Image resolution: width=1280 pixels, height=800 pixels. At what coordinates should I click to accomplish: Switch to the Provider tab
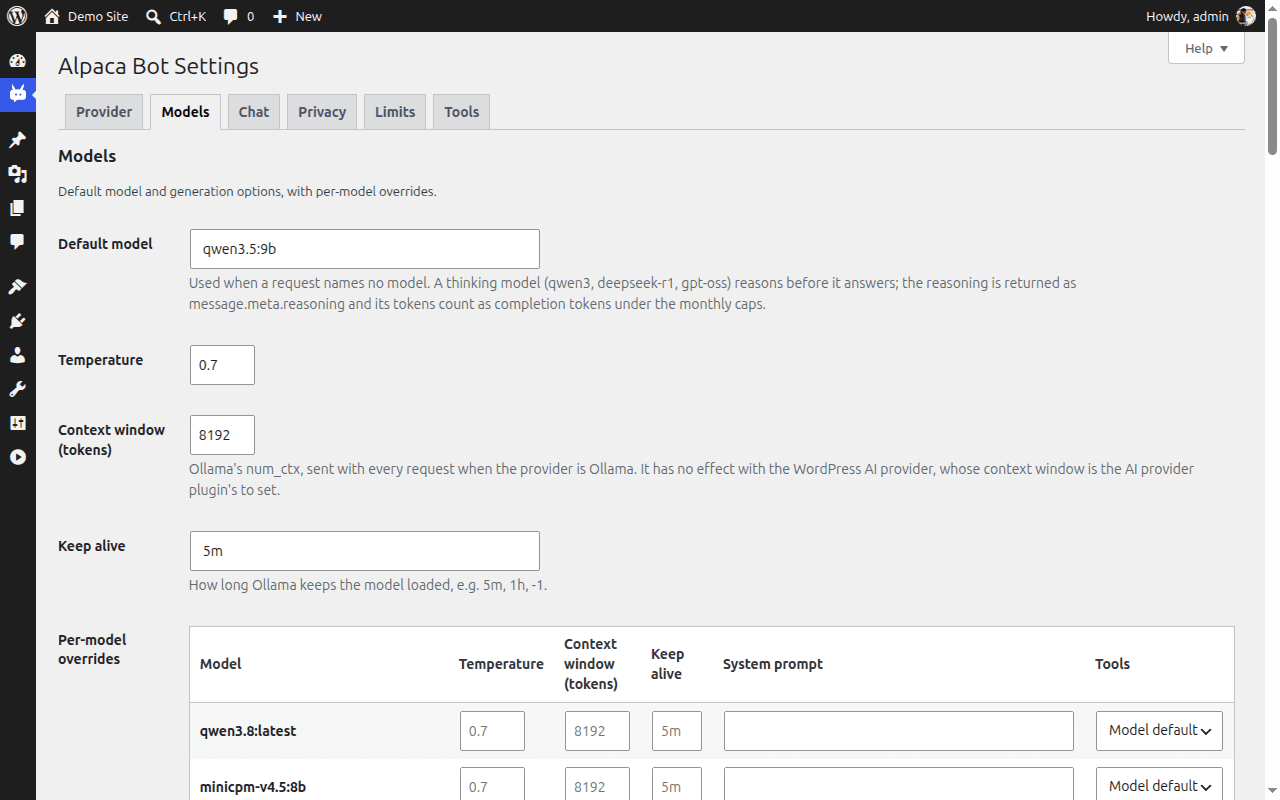(104, 112)
